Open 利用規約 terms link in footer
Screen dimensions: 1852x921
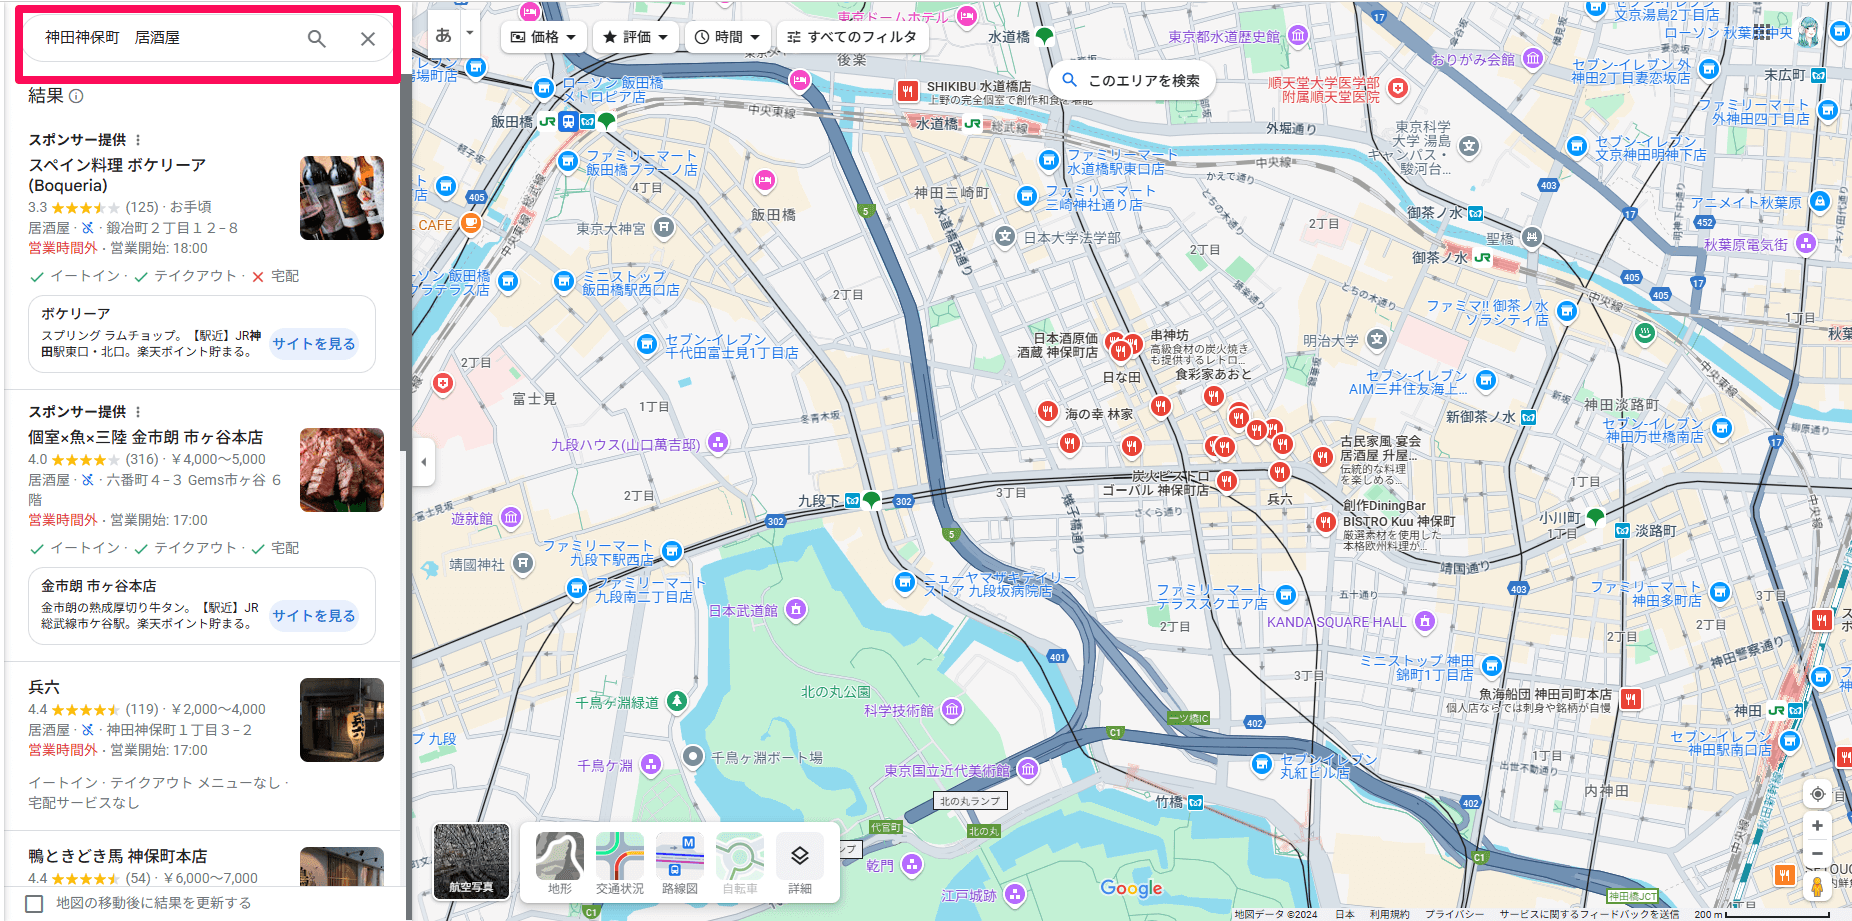1389,914
